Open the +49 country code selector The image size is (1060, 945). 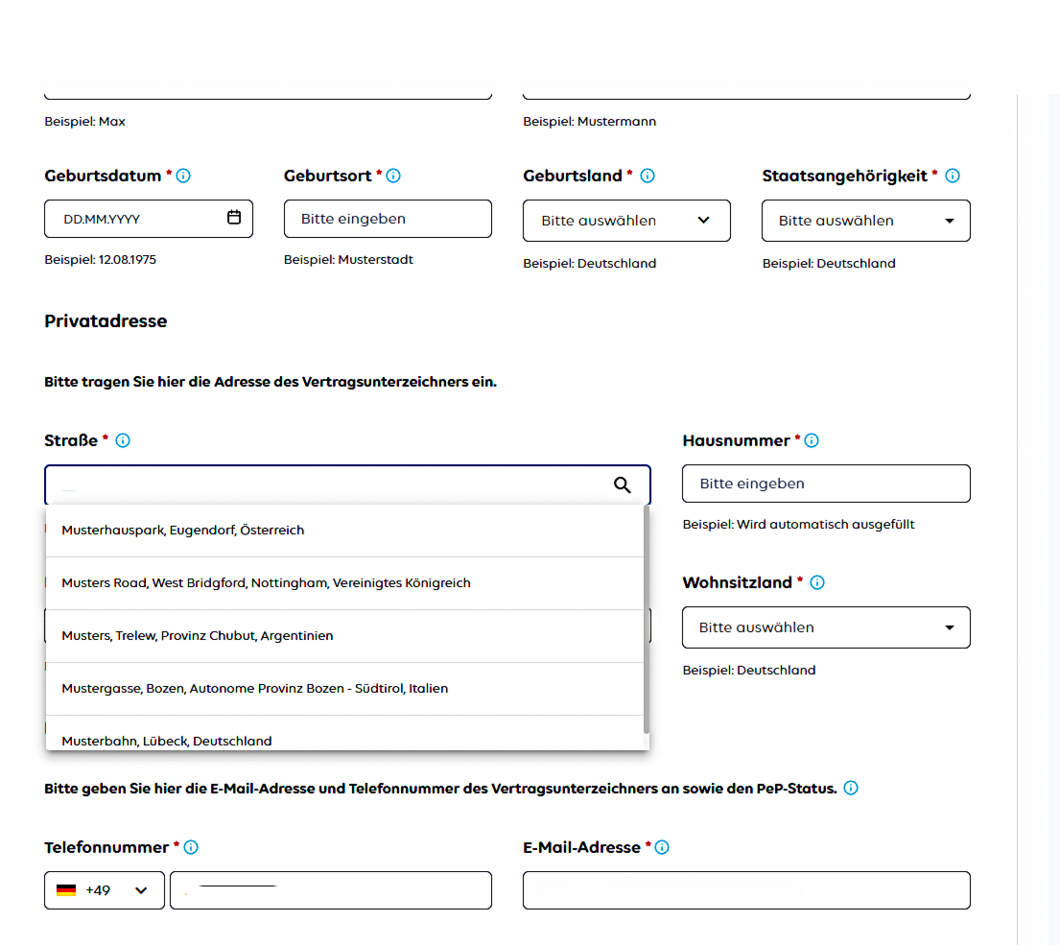point(104,890)
